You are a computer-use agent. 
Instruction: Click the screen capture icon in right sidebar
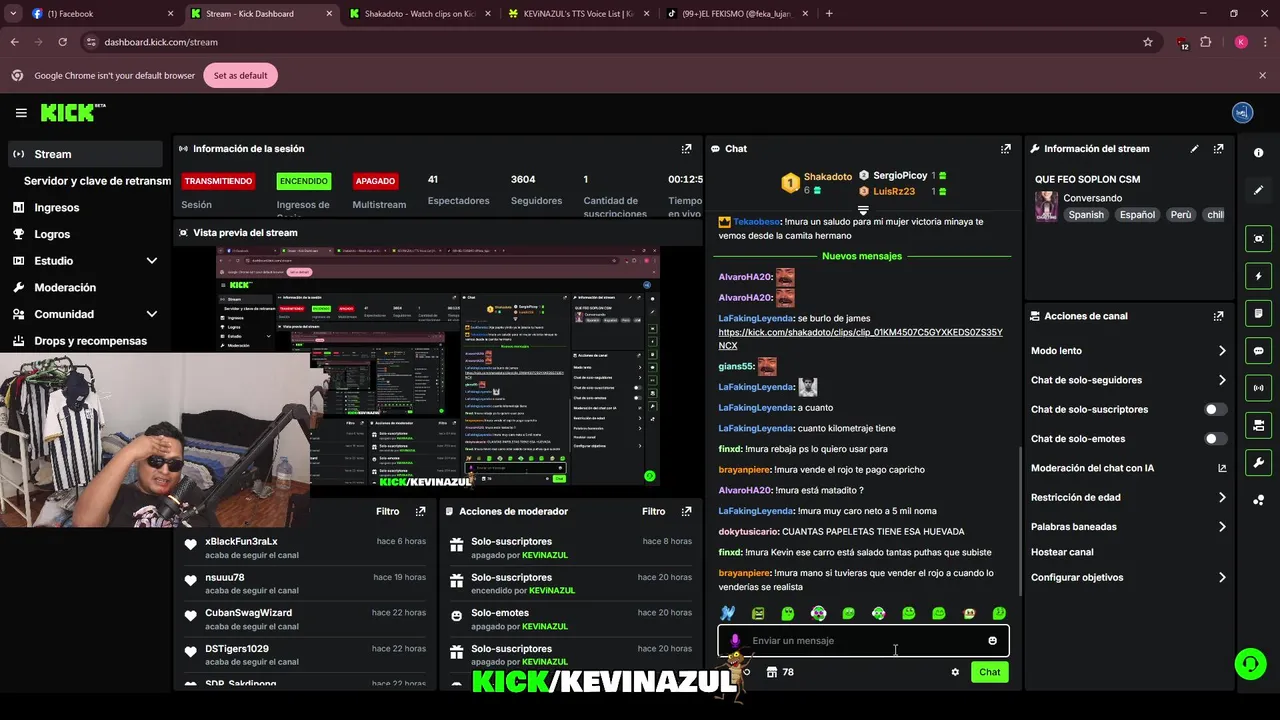click(1258, 238)
